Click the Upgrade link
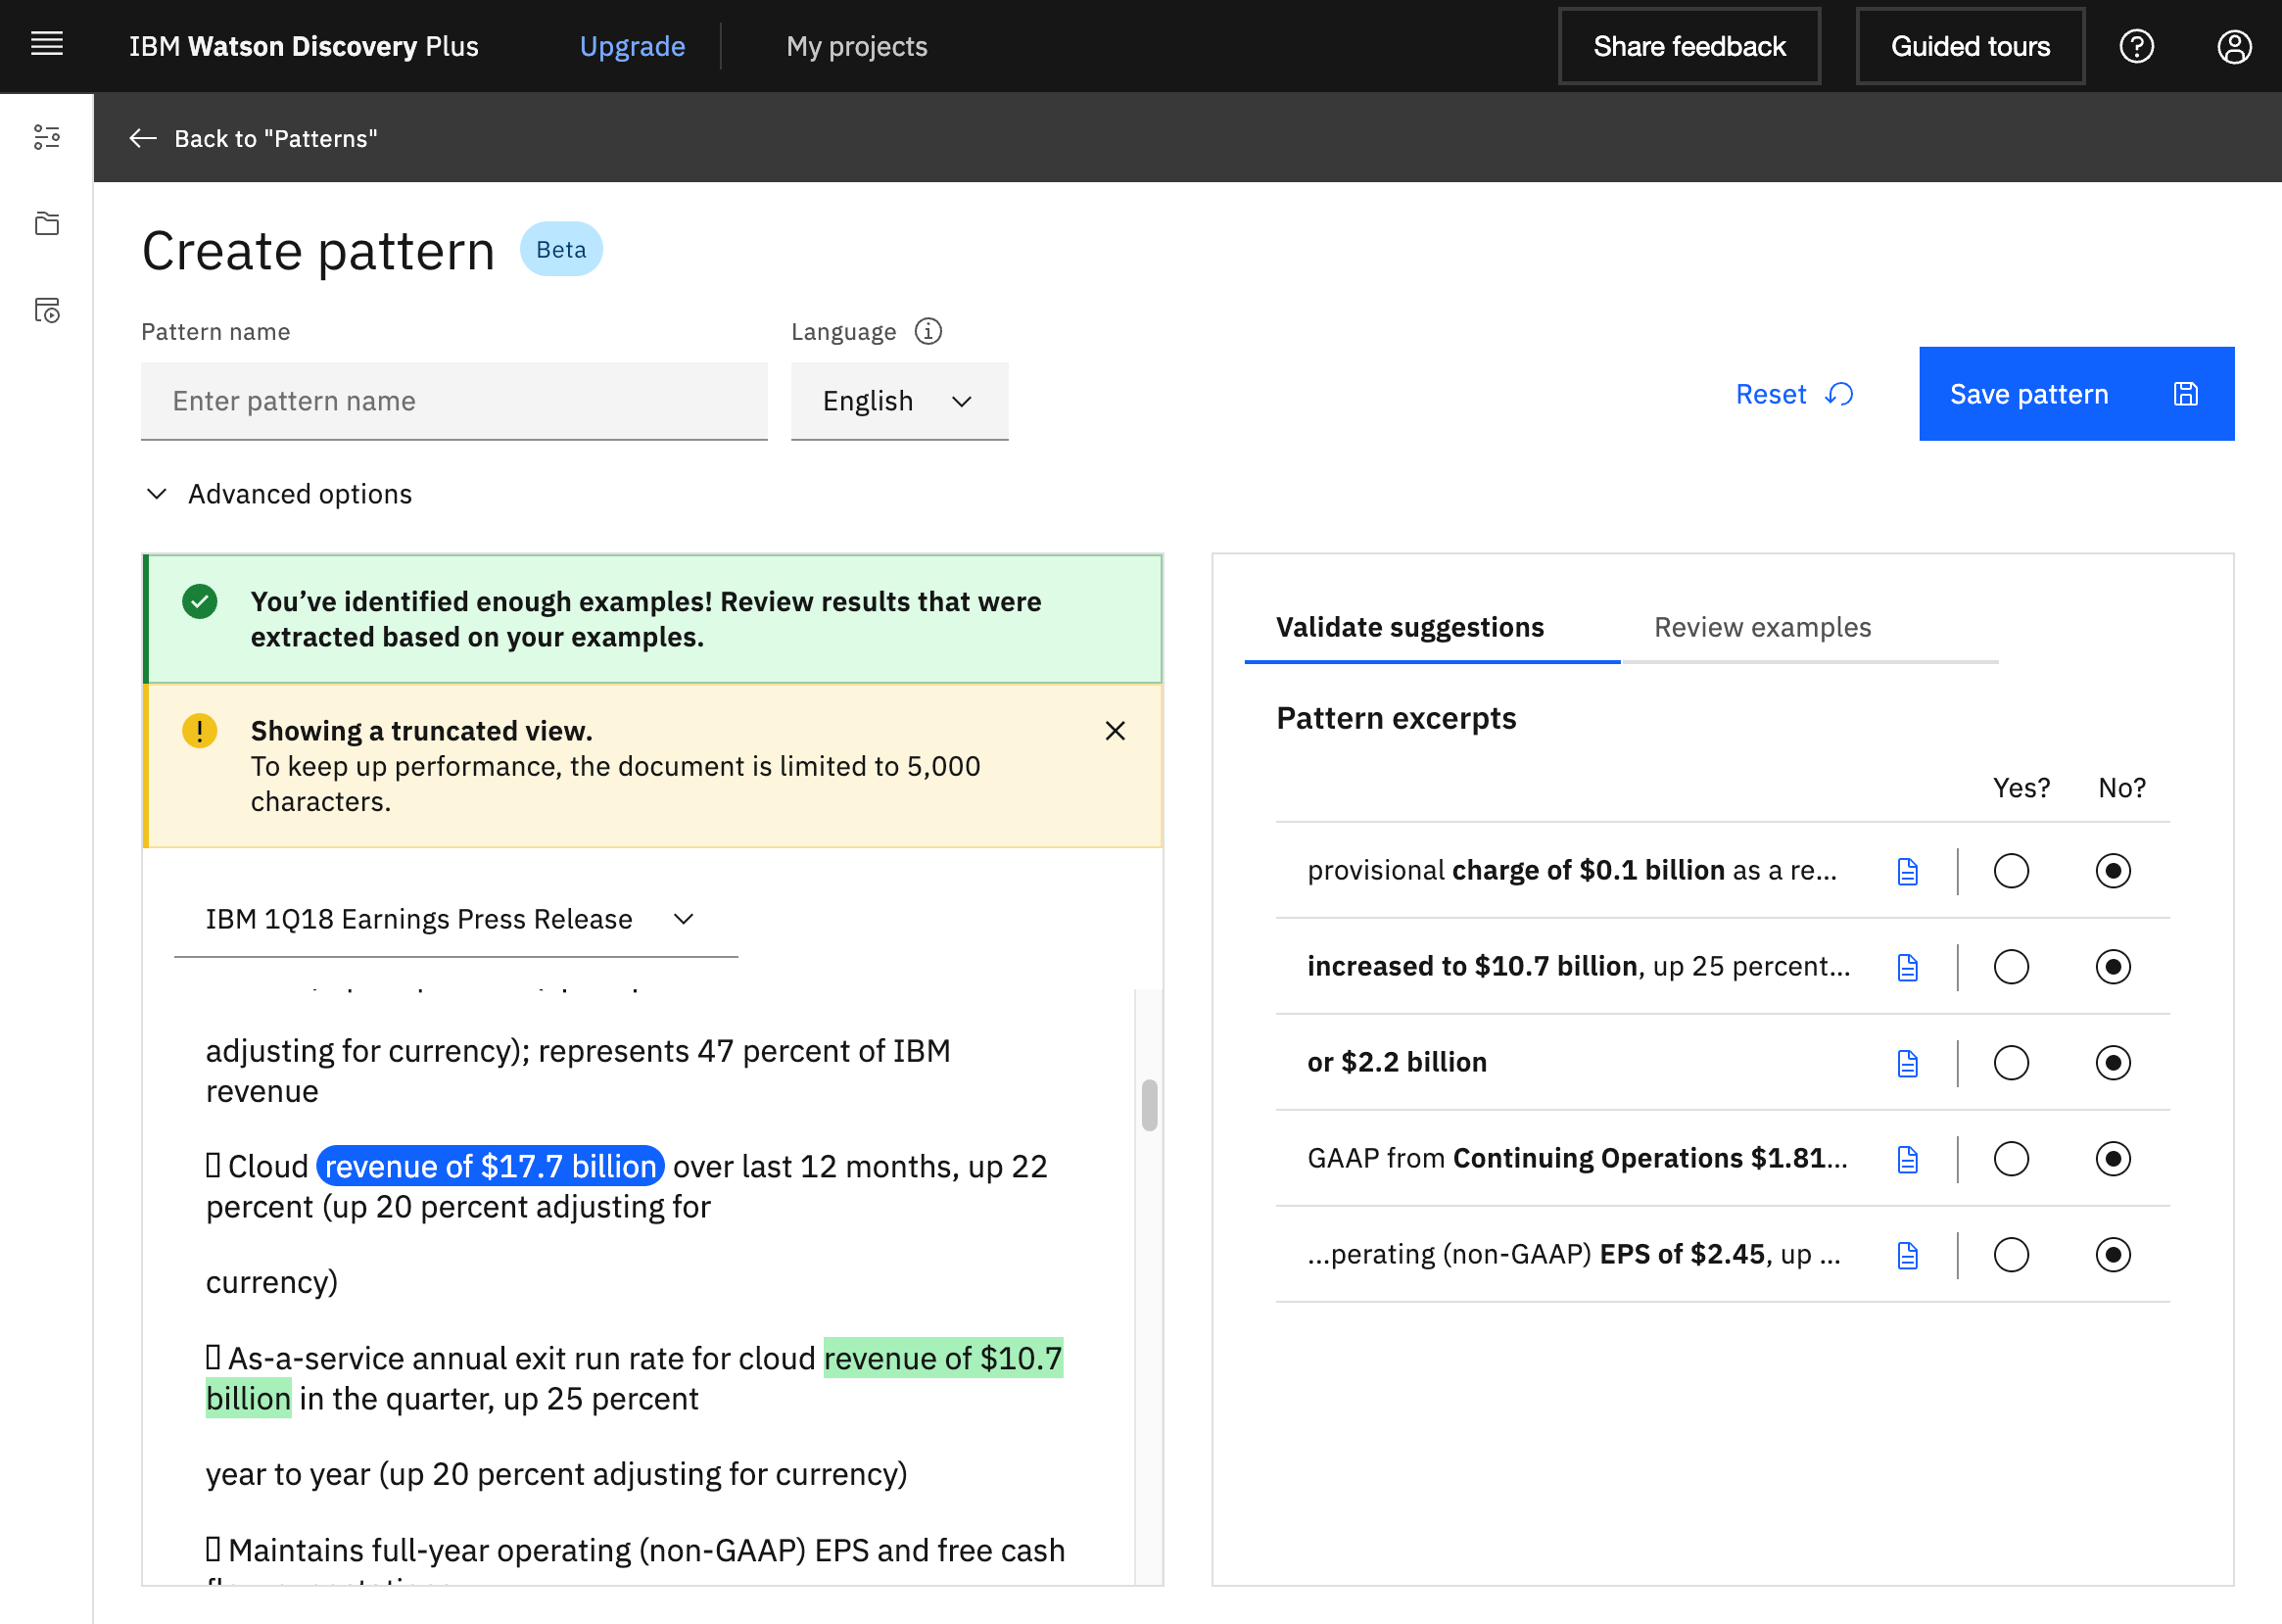Screen dimensions: 2282x1624 tap(632, 46)
